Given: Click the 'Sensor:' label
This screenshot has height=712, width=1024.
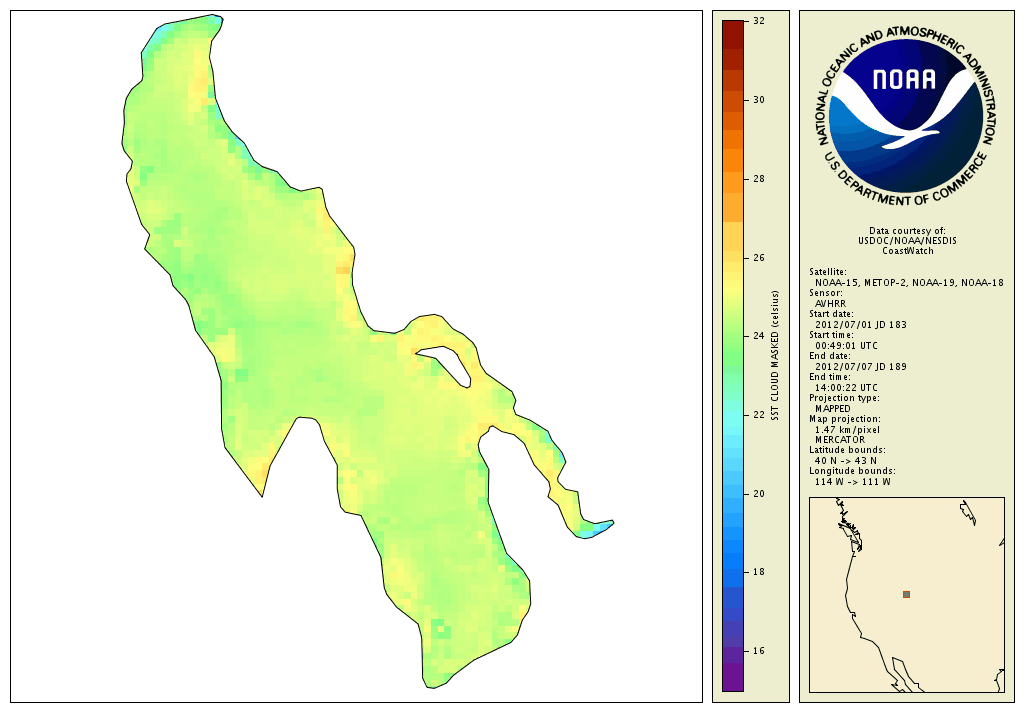Looking at the screenshot, I should tap(825, 293).
